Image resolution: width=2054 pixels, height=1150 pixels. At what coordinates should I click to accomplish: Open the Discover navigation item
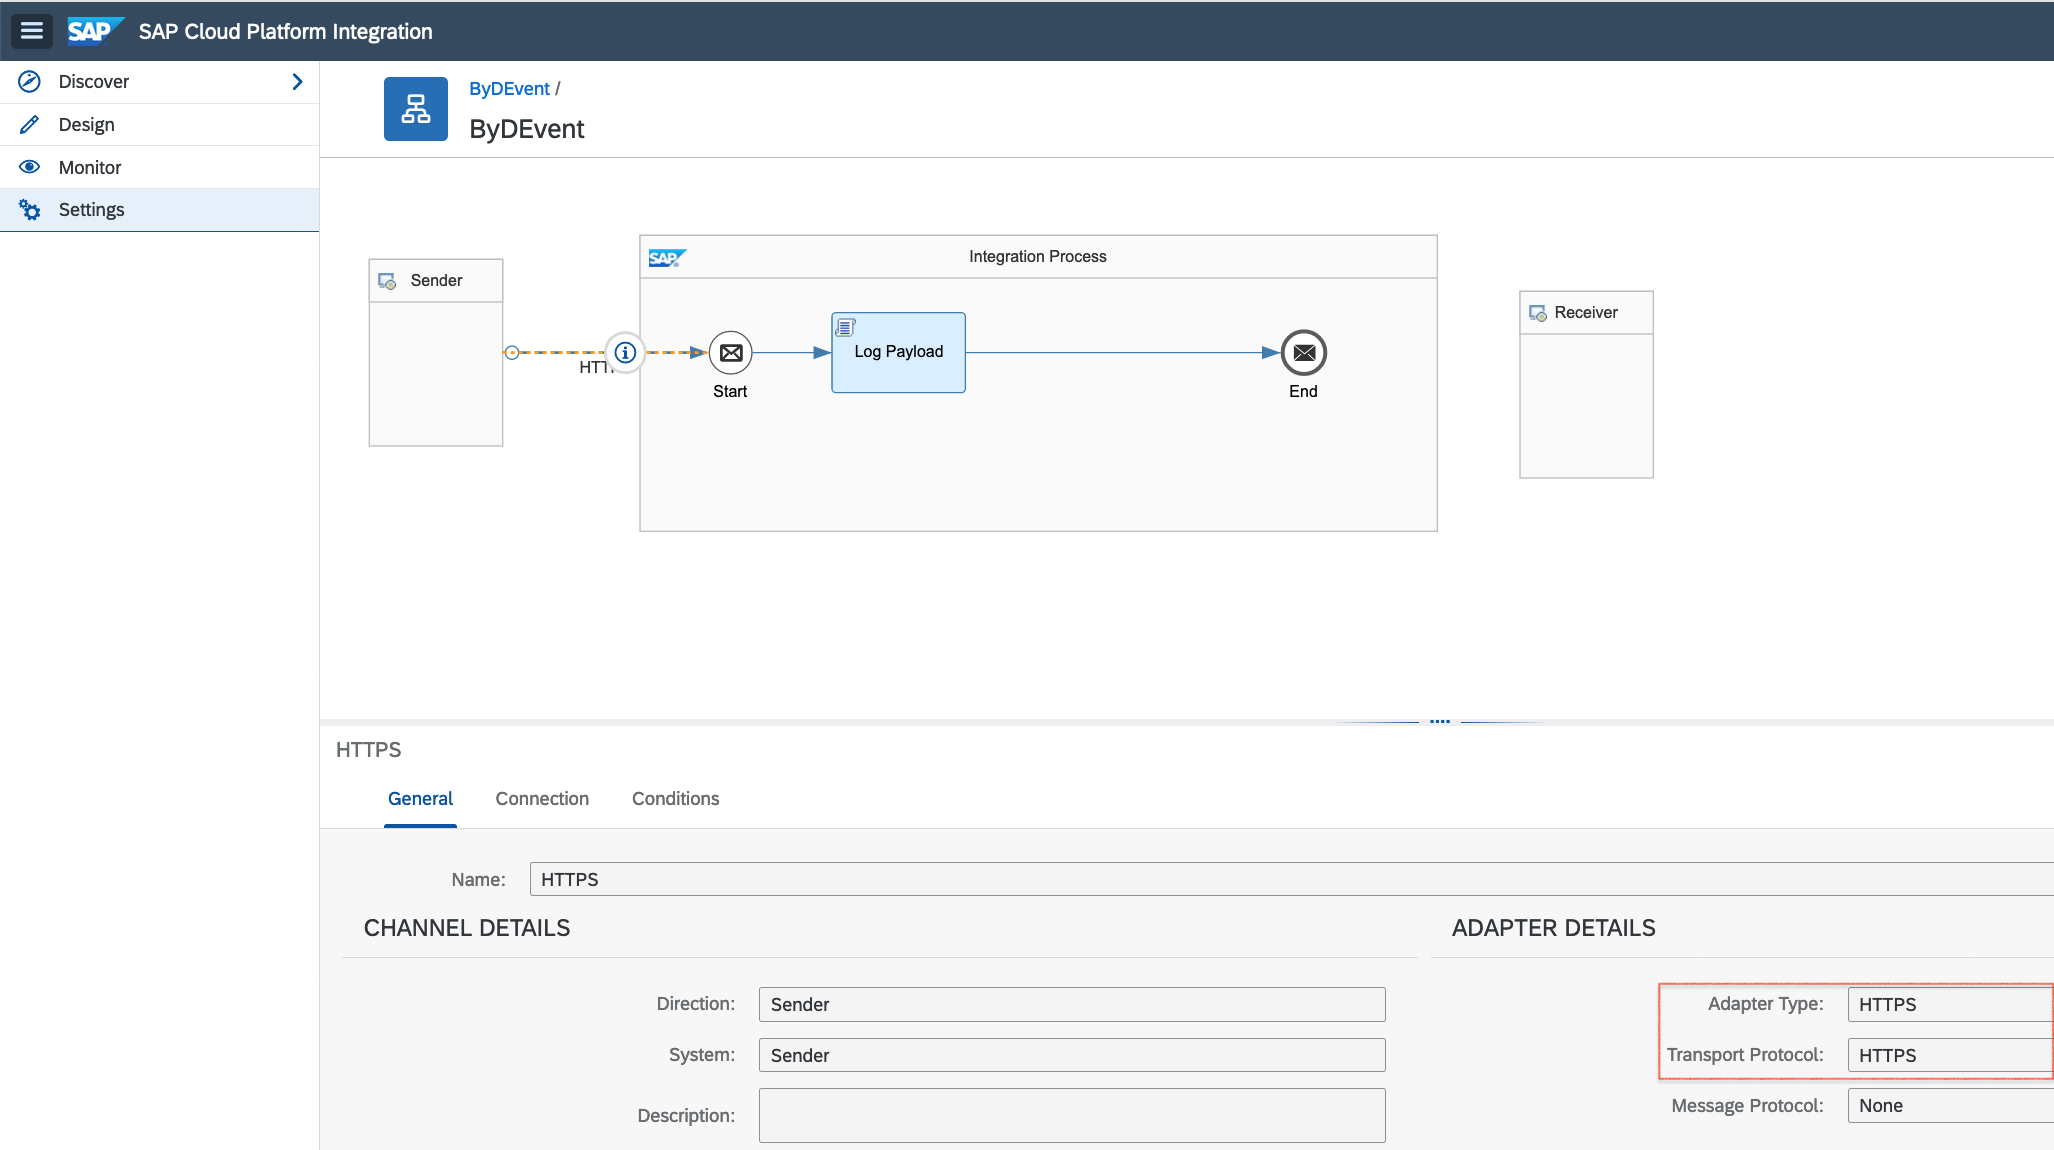click(x=160, y=82)
